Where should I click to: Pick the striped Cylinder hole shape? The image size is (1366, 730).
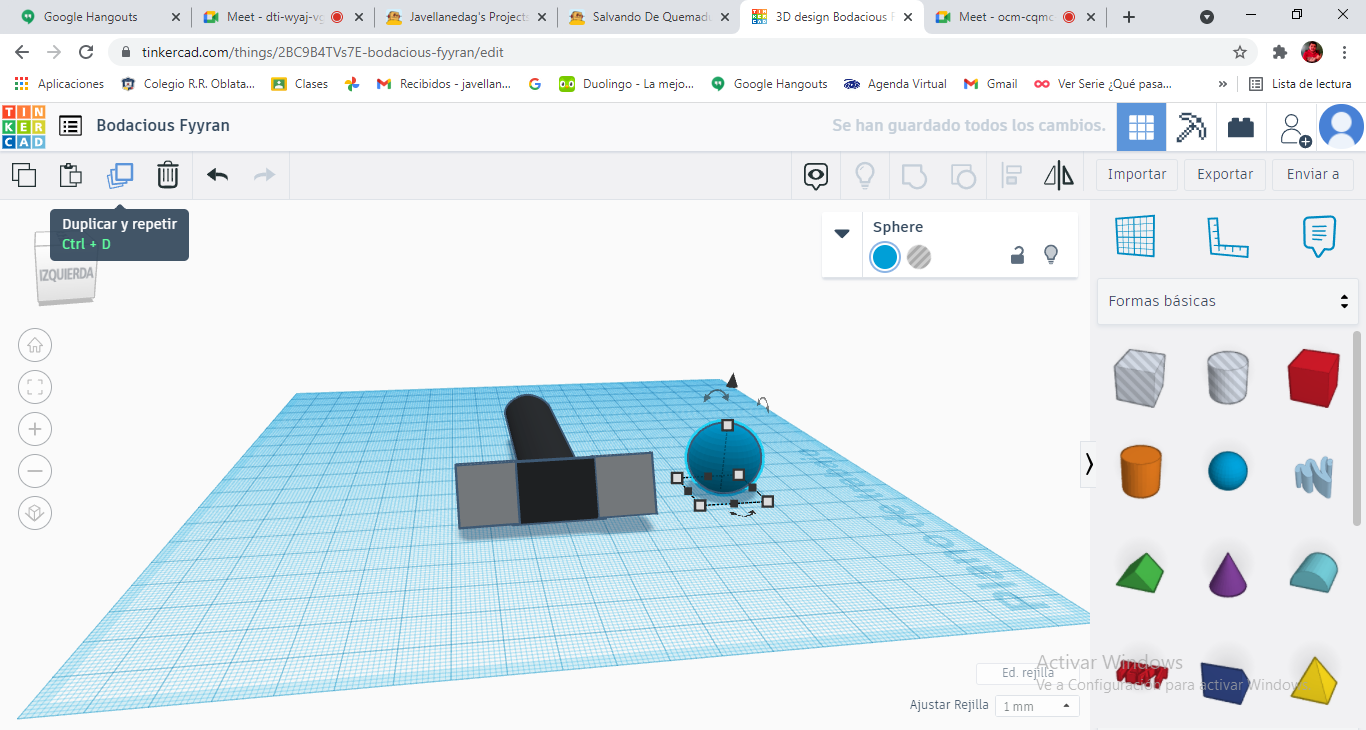1227,377
